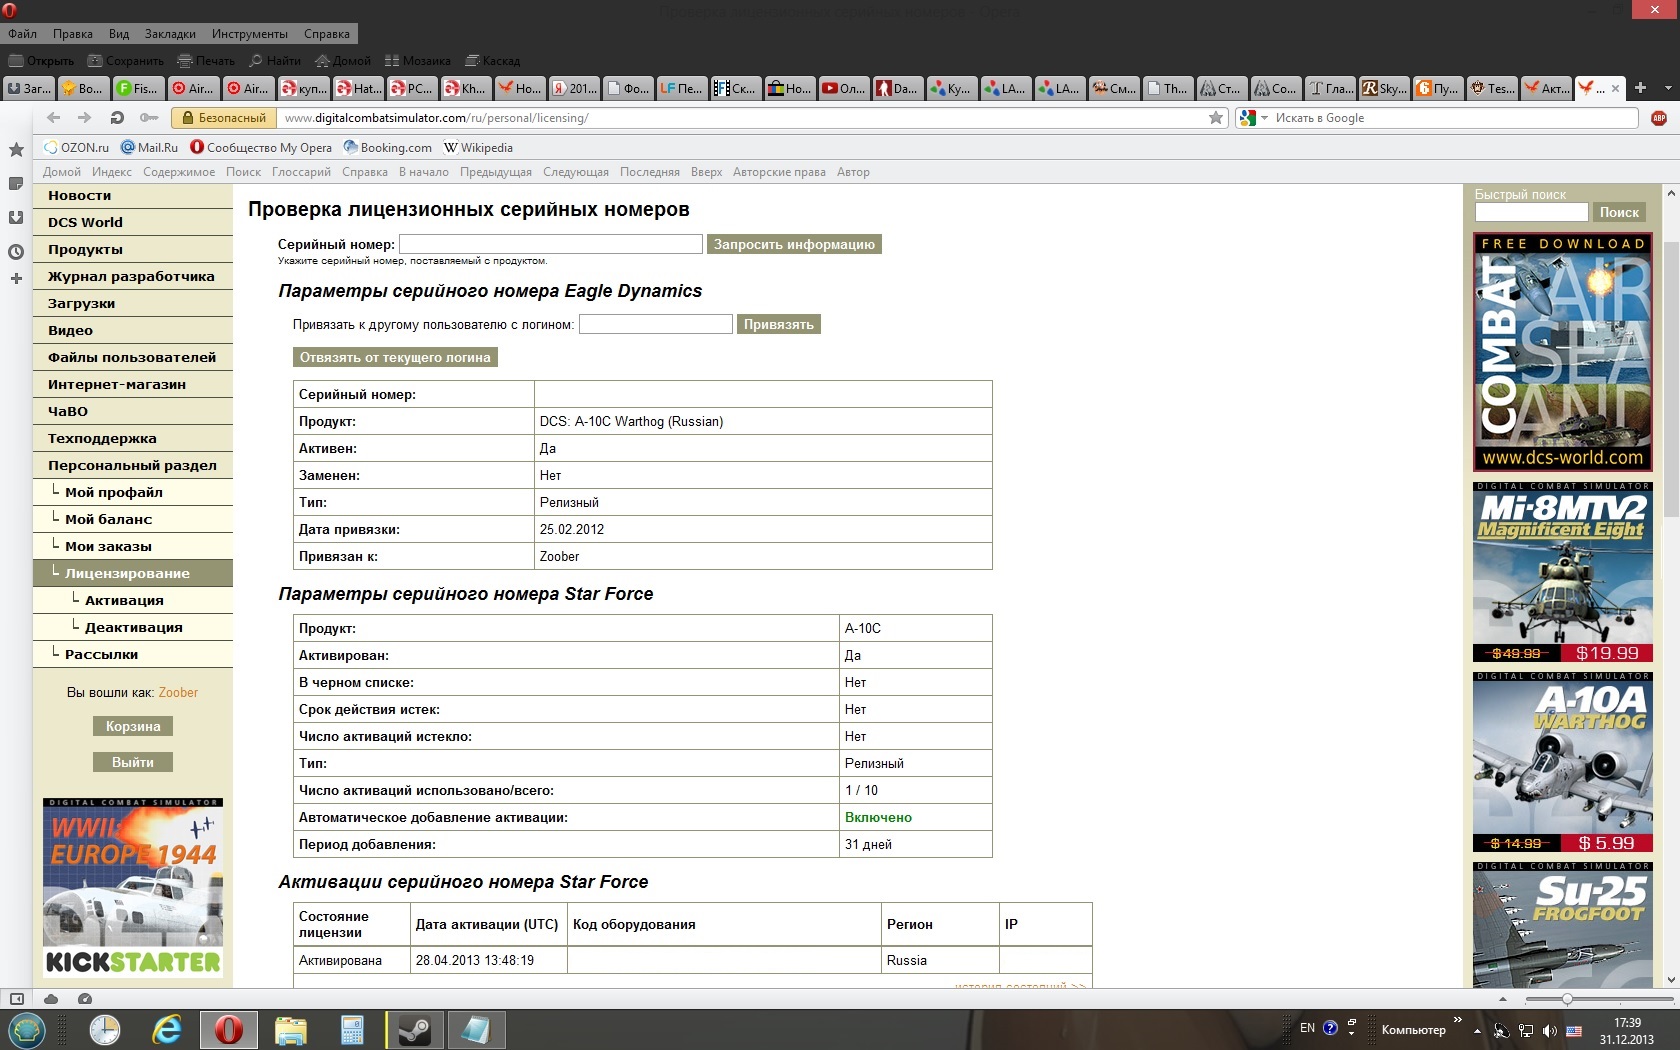1680x1050 pixels.
Task: Click Отвязать от текущего логина button
Action: pyautogui.click(x=395, y=357)
